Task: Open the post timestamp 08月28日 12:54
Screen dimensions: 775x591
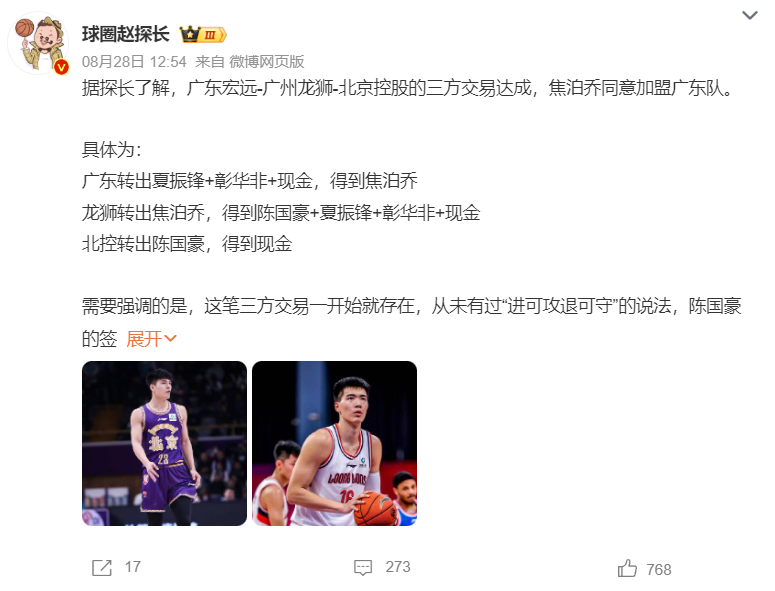Action: click(x=134, y=62)
